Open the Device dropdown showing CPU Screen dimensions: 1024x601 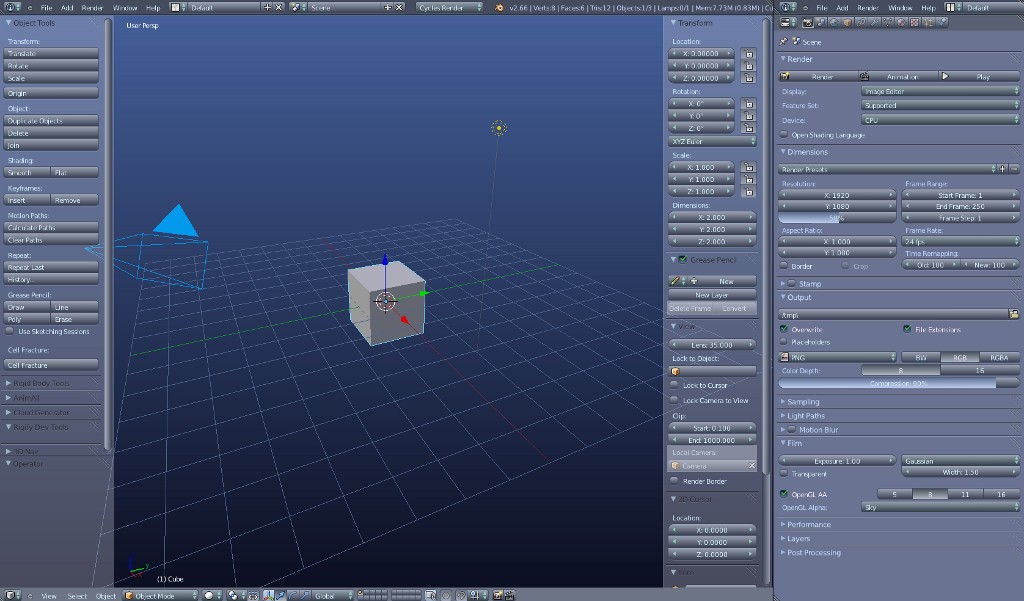pyautogui.click(x=939, y=119)
